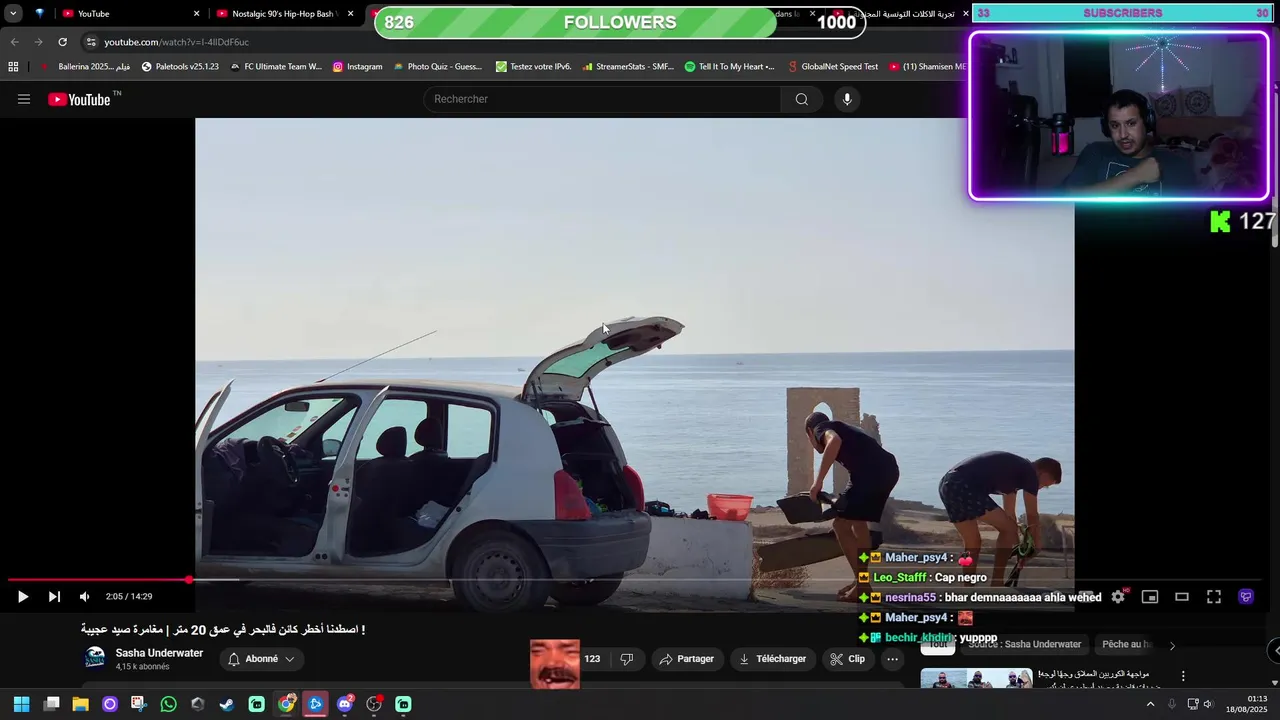Open the miniplayer
This screenshot has height=720, width=1280.
(x=1150, y=597)
